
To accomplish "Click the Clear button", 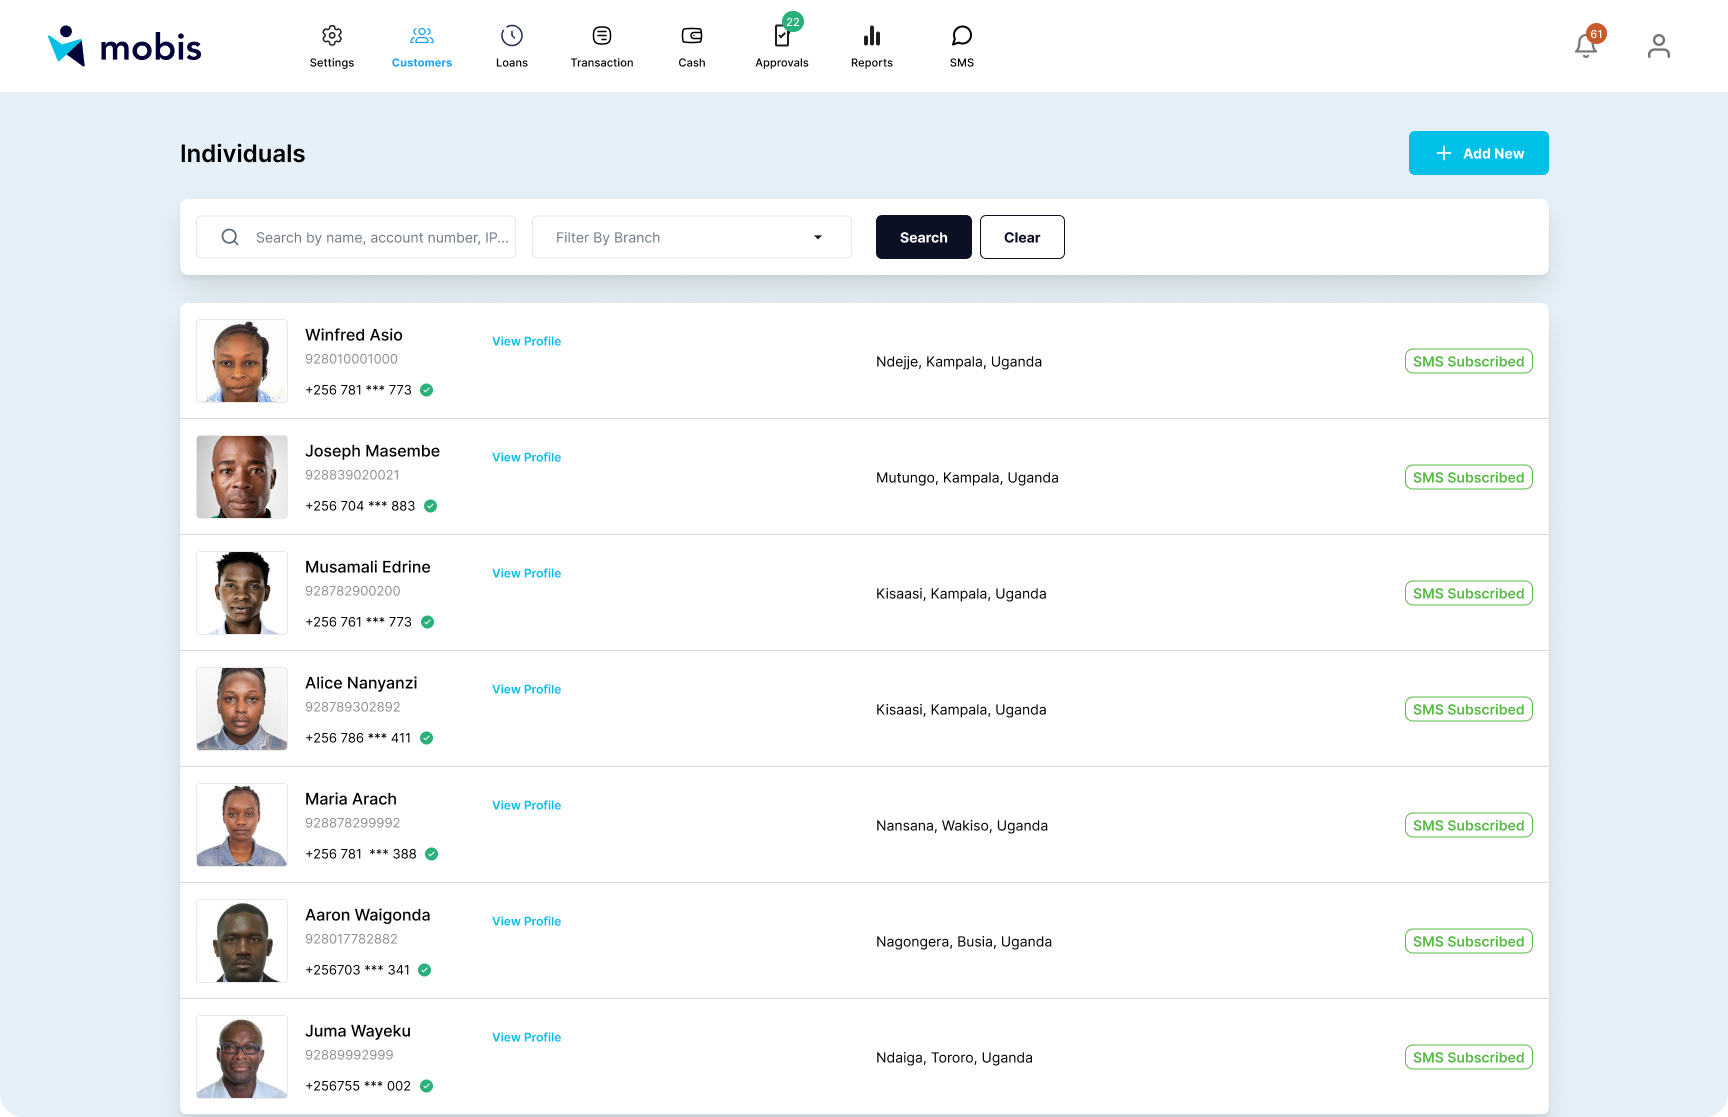I will tap(1021, 237).
